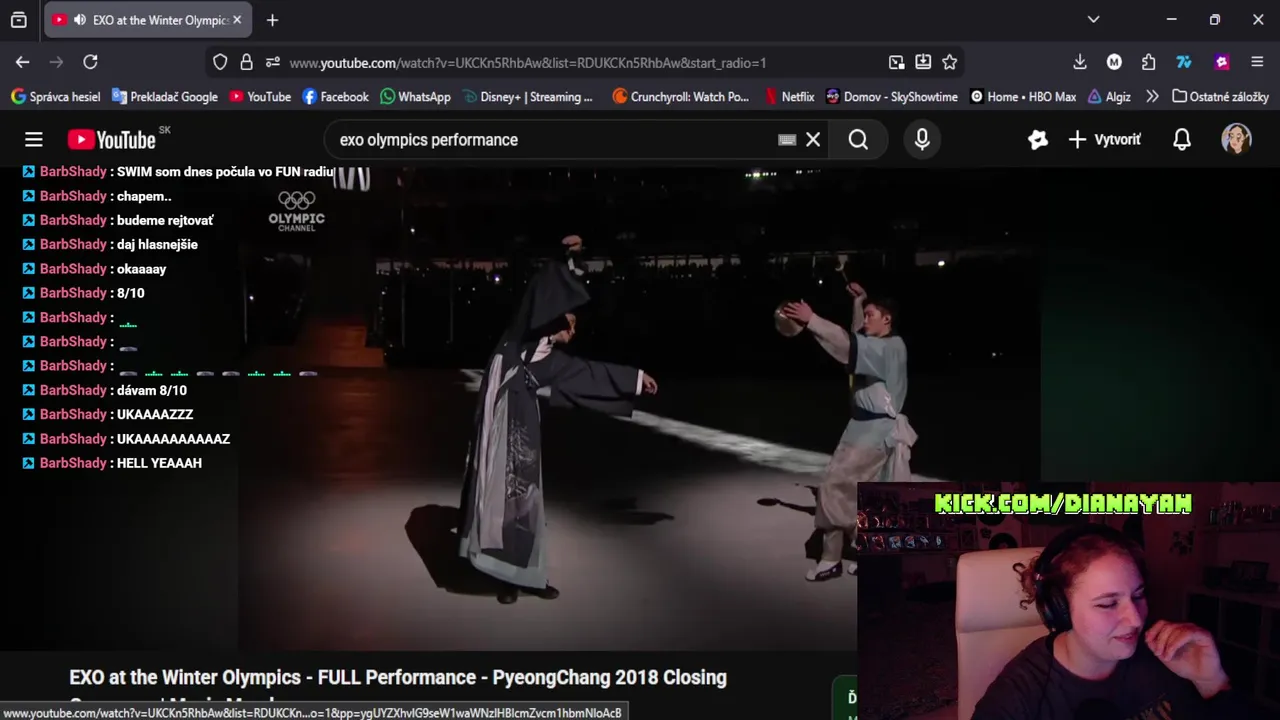Viewport: 1280px width, 720px height.
Task: Open picture-in-picture from the address bar
Action: 897,62
